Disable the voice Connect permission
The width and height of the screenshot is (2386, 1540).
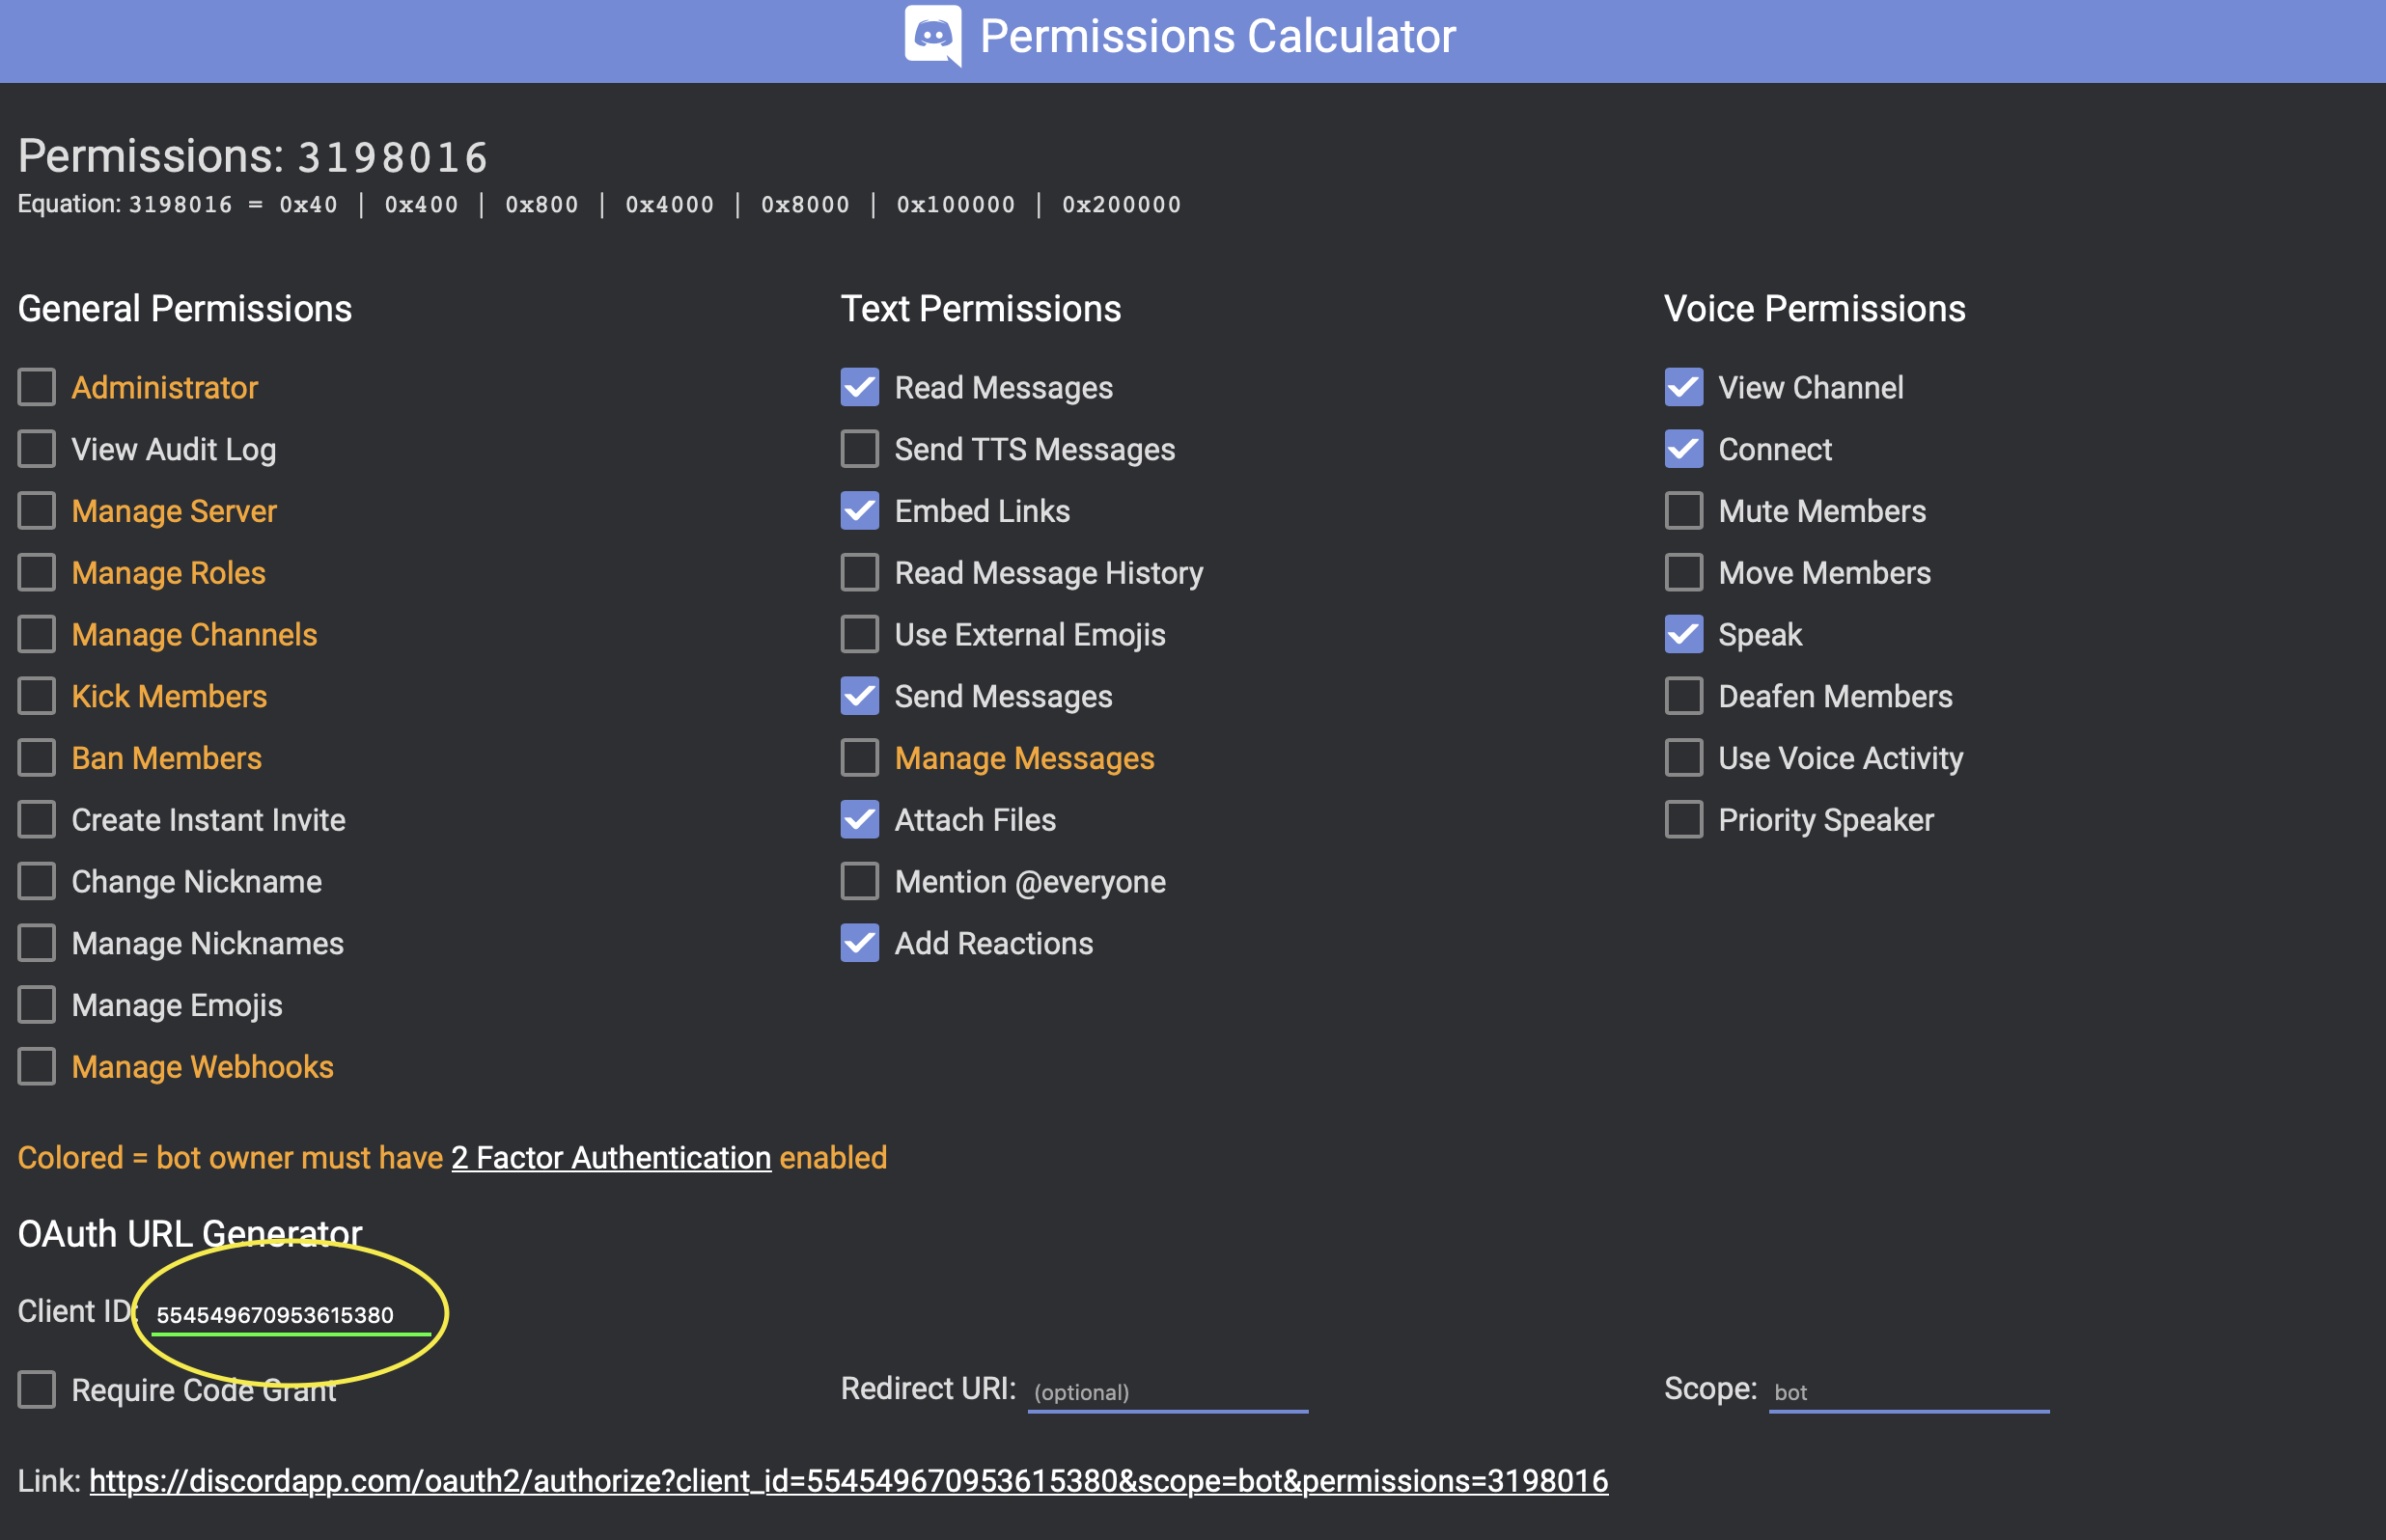(x=1683, y=449)
